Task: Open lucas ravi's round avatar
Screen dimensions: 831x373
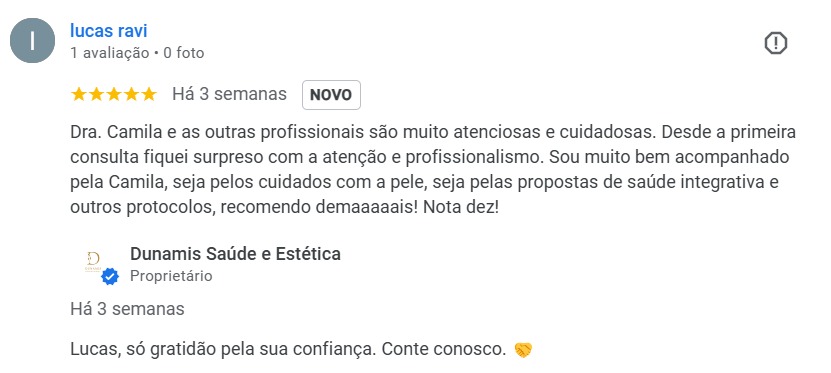Action: coord(32,40)
